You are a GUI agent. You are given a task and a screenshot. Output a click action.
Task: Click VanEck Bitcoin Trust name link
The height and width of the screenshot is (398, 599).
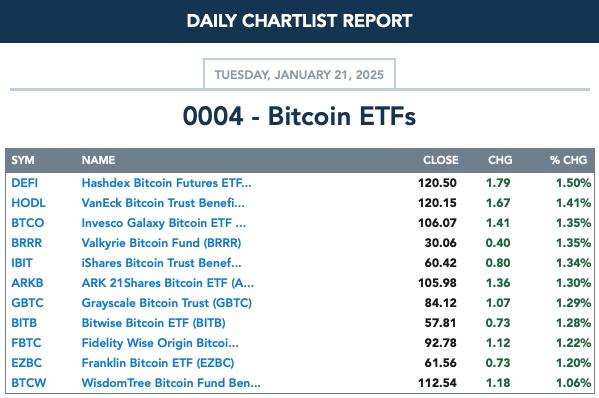click(163, 203)
